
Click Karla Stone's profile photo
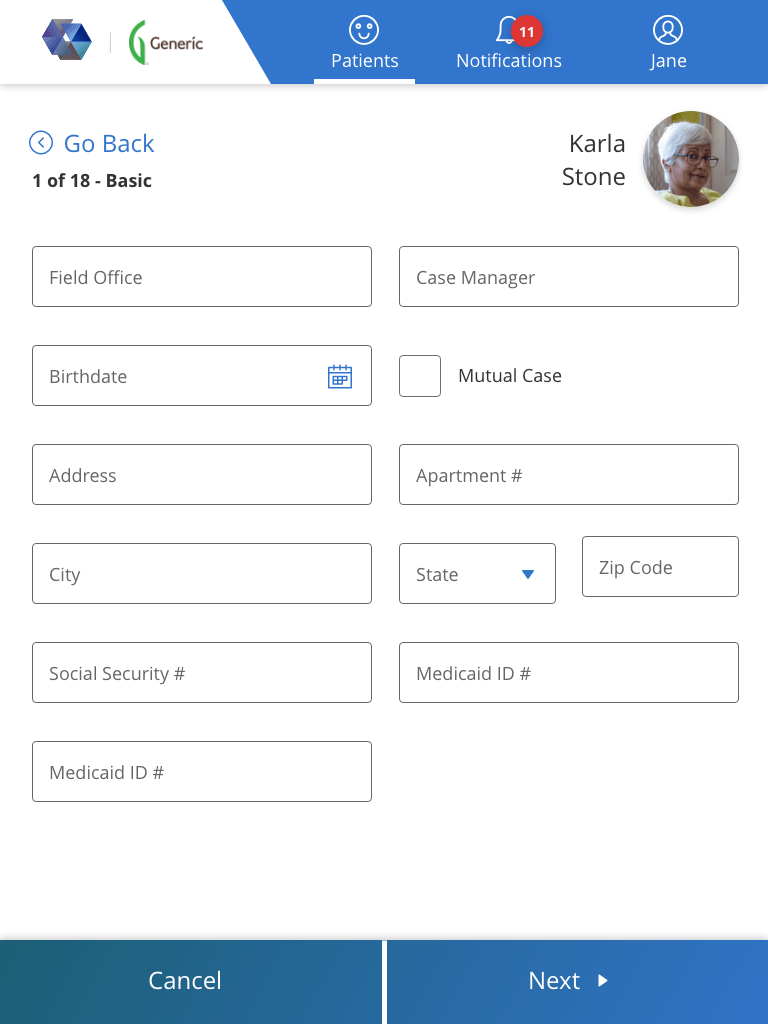pyautogui.click(x=691, y=159)
